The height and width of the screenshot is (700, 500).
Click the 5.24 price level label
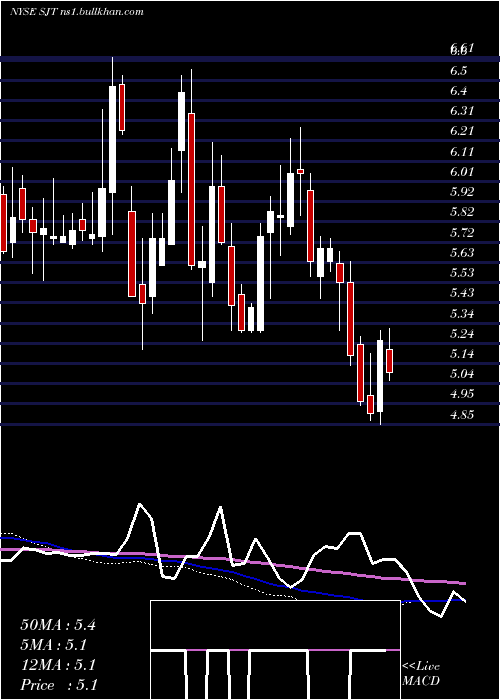pyautogui.click(x=462, y=333)
